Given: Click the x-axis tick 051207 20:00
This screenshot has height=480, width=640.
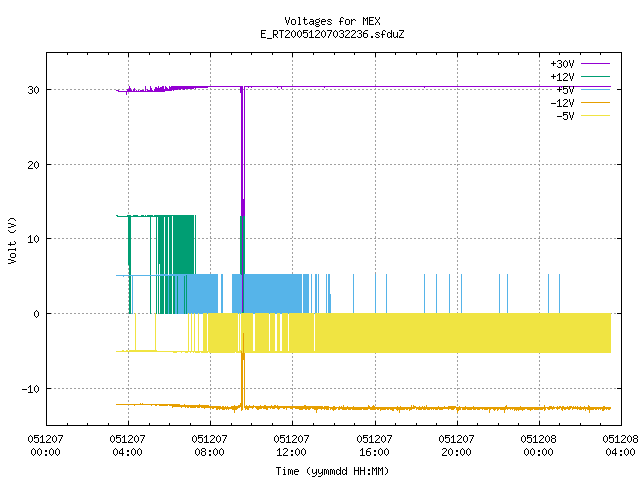Looking at the screenshot, I should coord(456,445).
